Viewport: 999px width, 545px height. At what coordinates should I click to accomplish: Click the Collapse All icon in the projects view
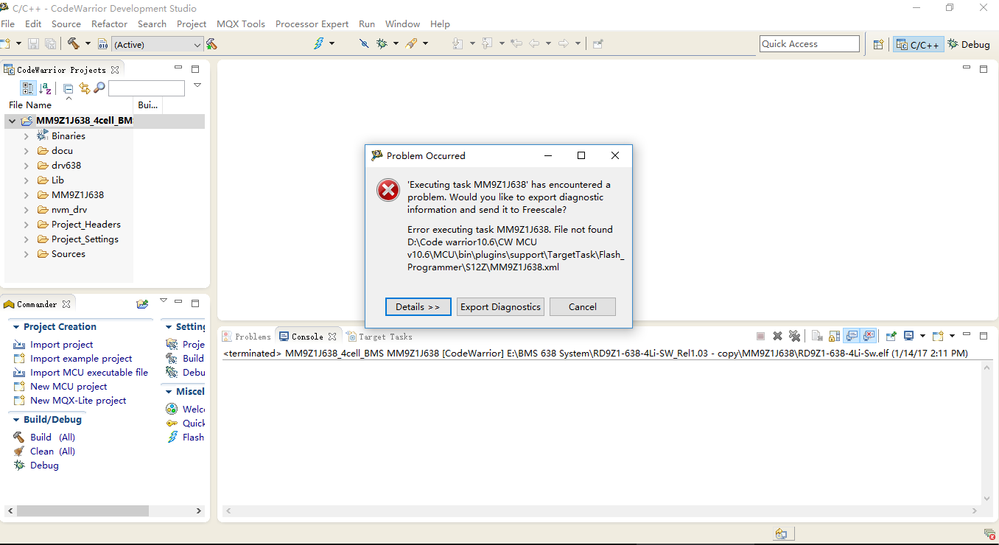tap(68, 88)
